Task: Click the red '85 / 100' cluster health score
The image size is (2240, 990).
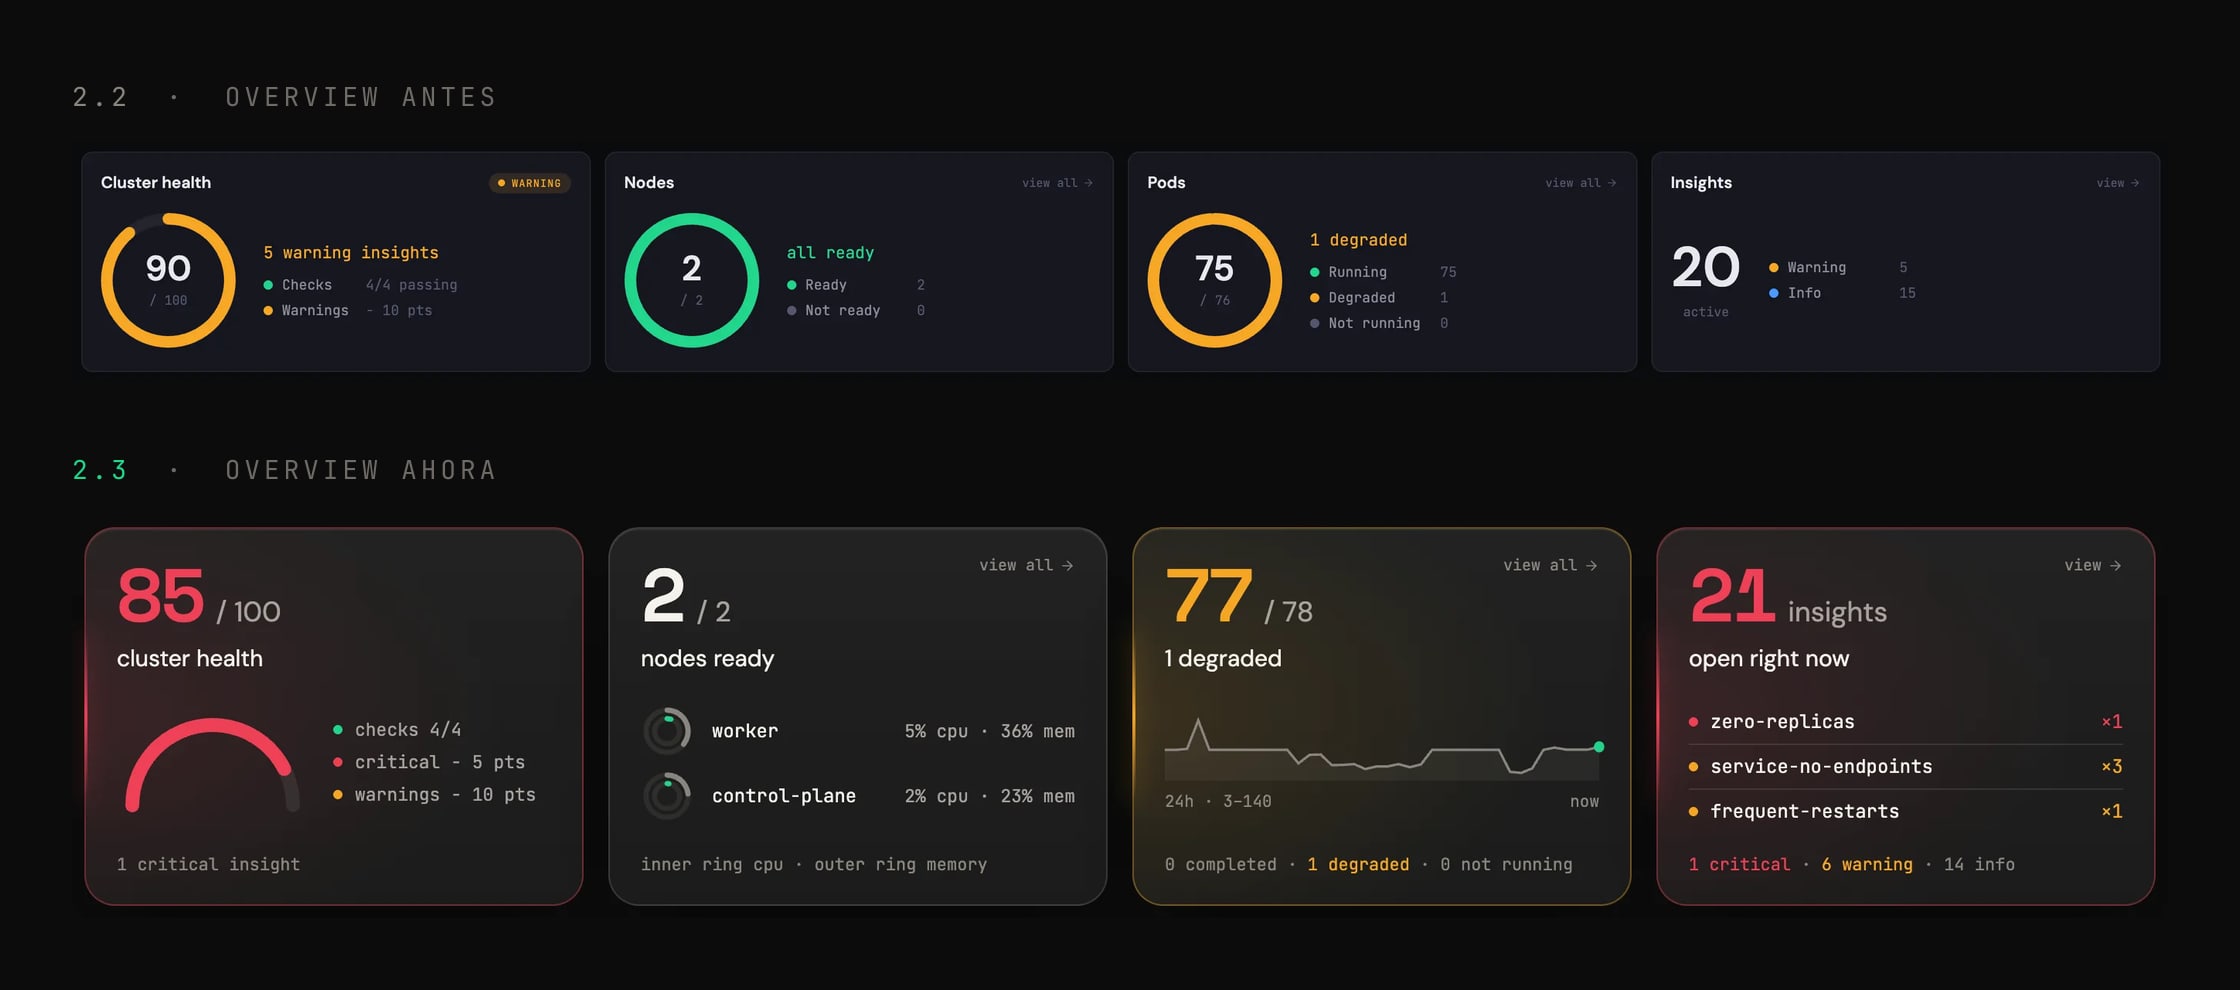Action: click(199, 598)
